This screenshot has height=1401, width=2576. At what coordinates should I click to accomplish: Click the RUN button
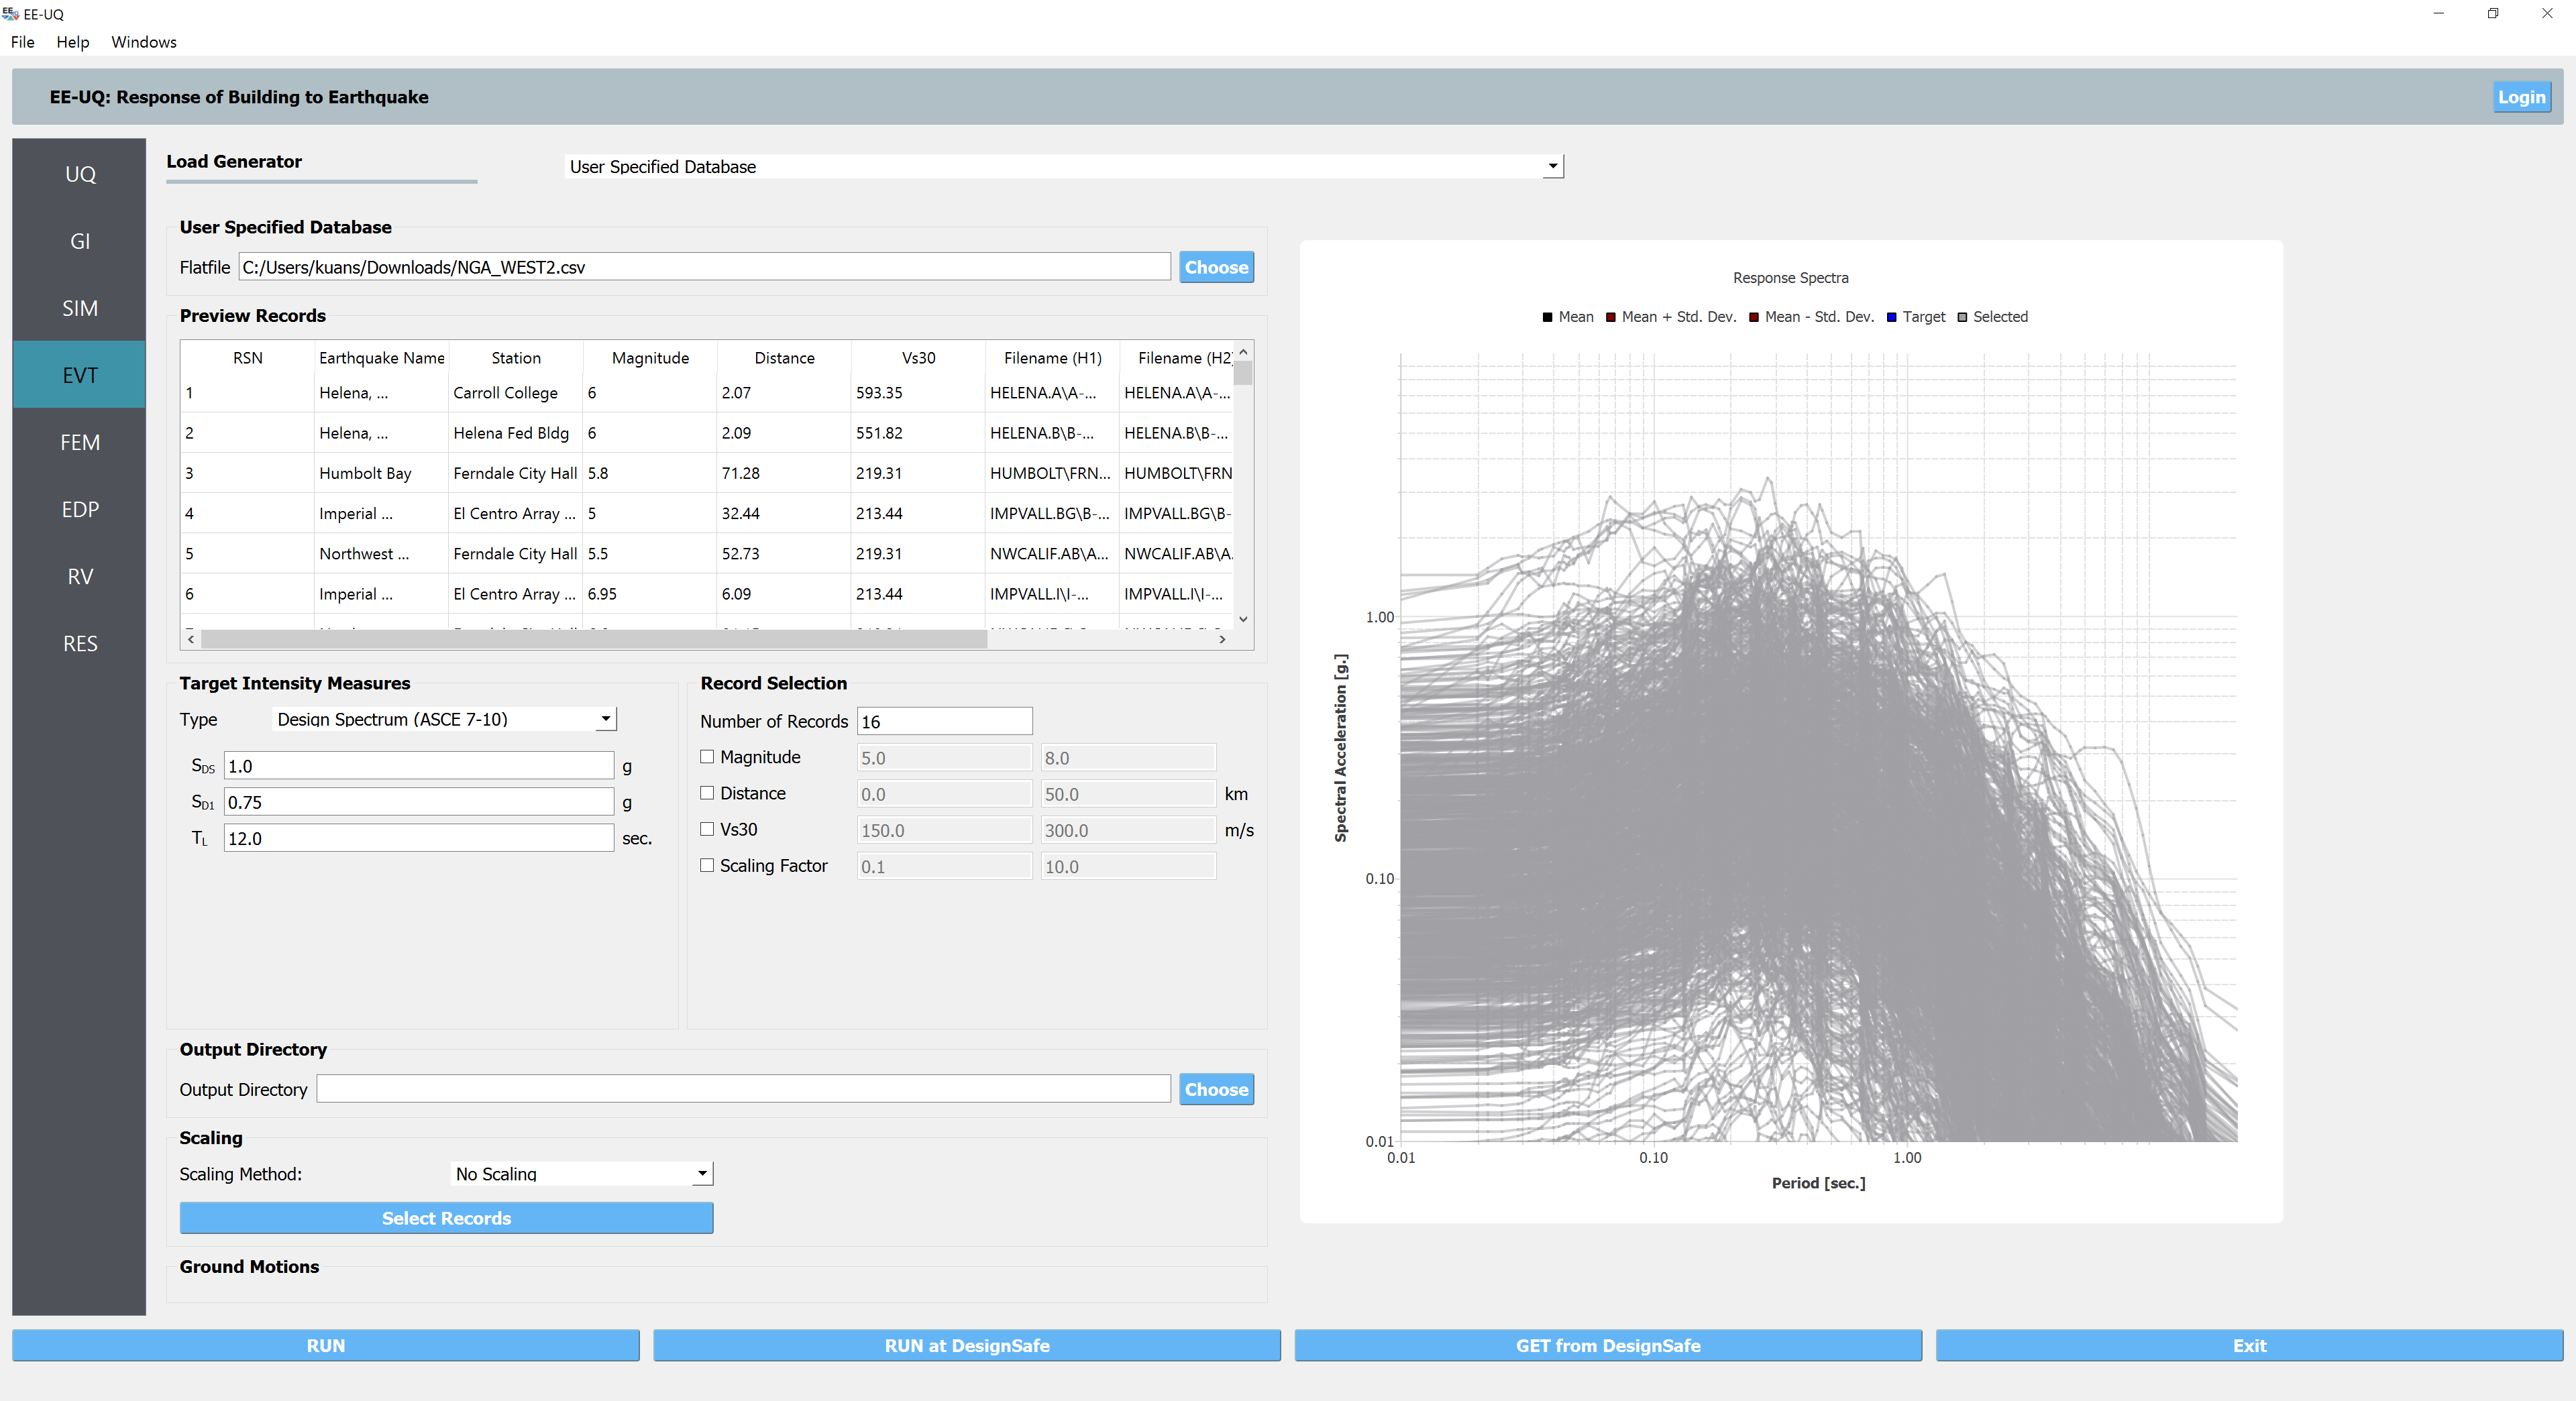[x=325, y=1345]
